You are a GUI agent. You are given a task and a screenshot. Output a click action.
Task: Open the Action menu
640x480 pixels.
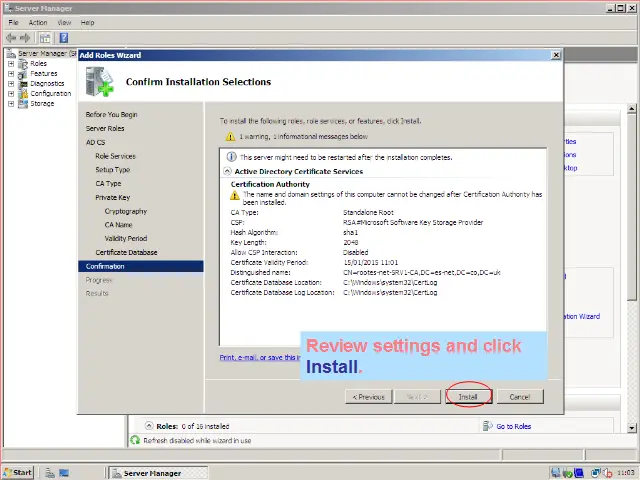pyautogui.click(x=38, y=22)
